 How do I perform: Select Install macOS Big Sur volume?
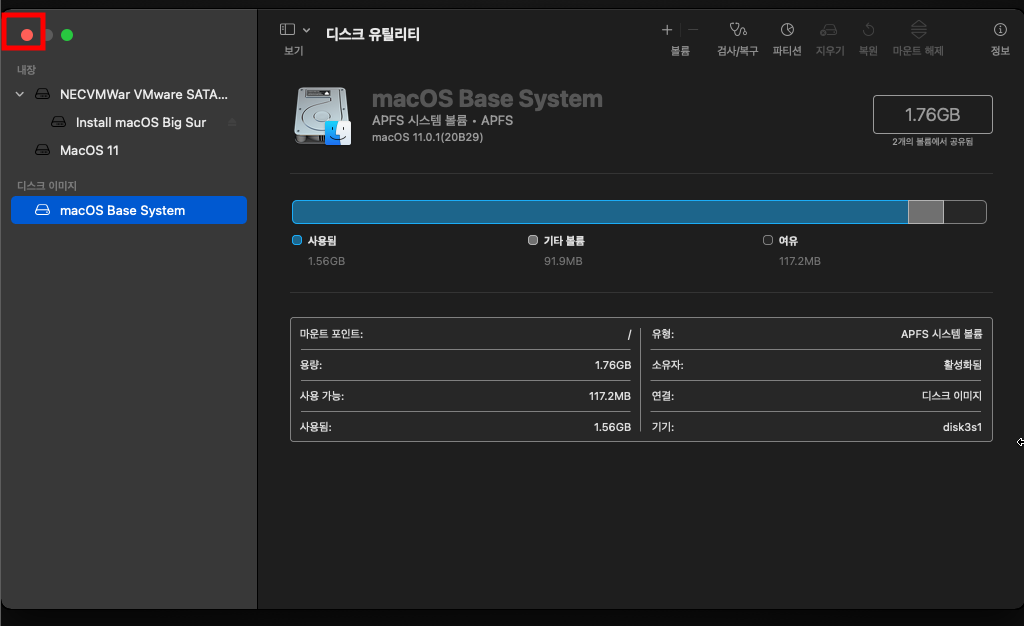click(x=129, y=122)
